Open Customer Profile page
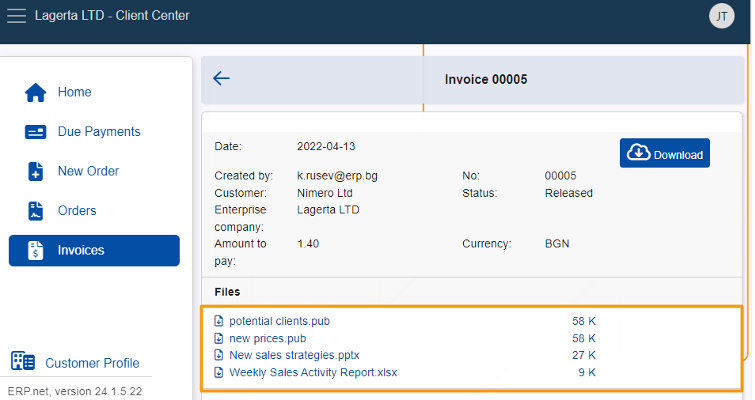The image size is (755, 400). 92,363
